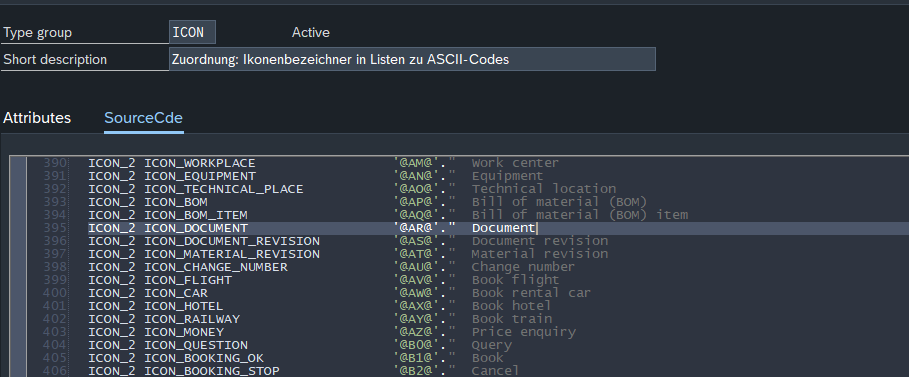Click the Type group ICON field

click(192, 32)
